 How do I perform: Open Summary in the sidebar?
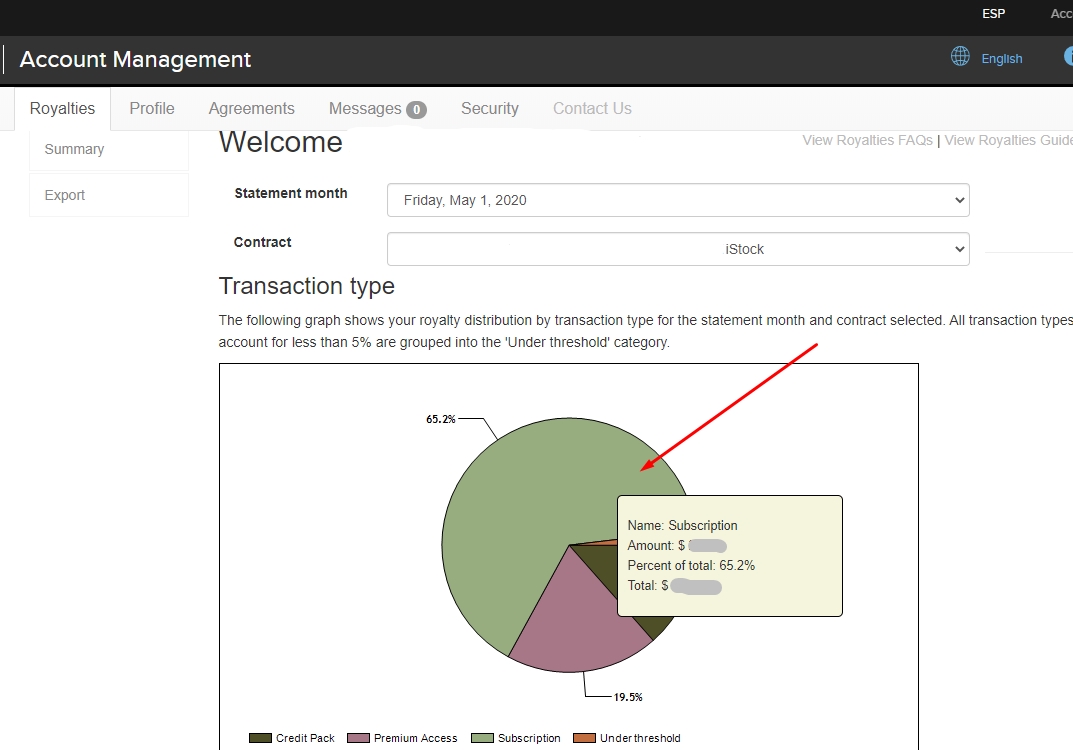[74, 149]
